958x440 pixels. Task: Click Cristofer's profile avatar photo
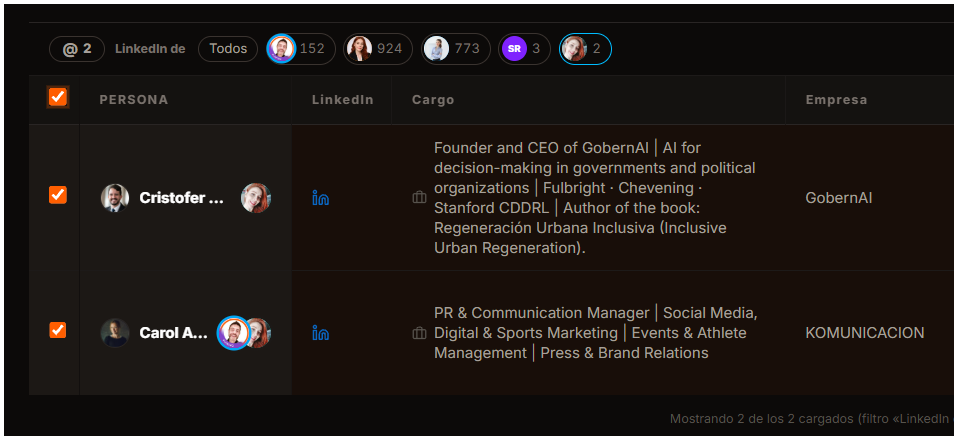pos(115,198)
